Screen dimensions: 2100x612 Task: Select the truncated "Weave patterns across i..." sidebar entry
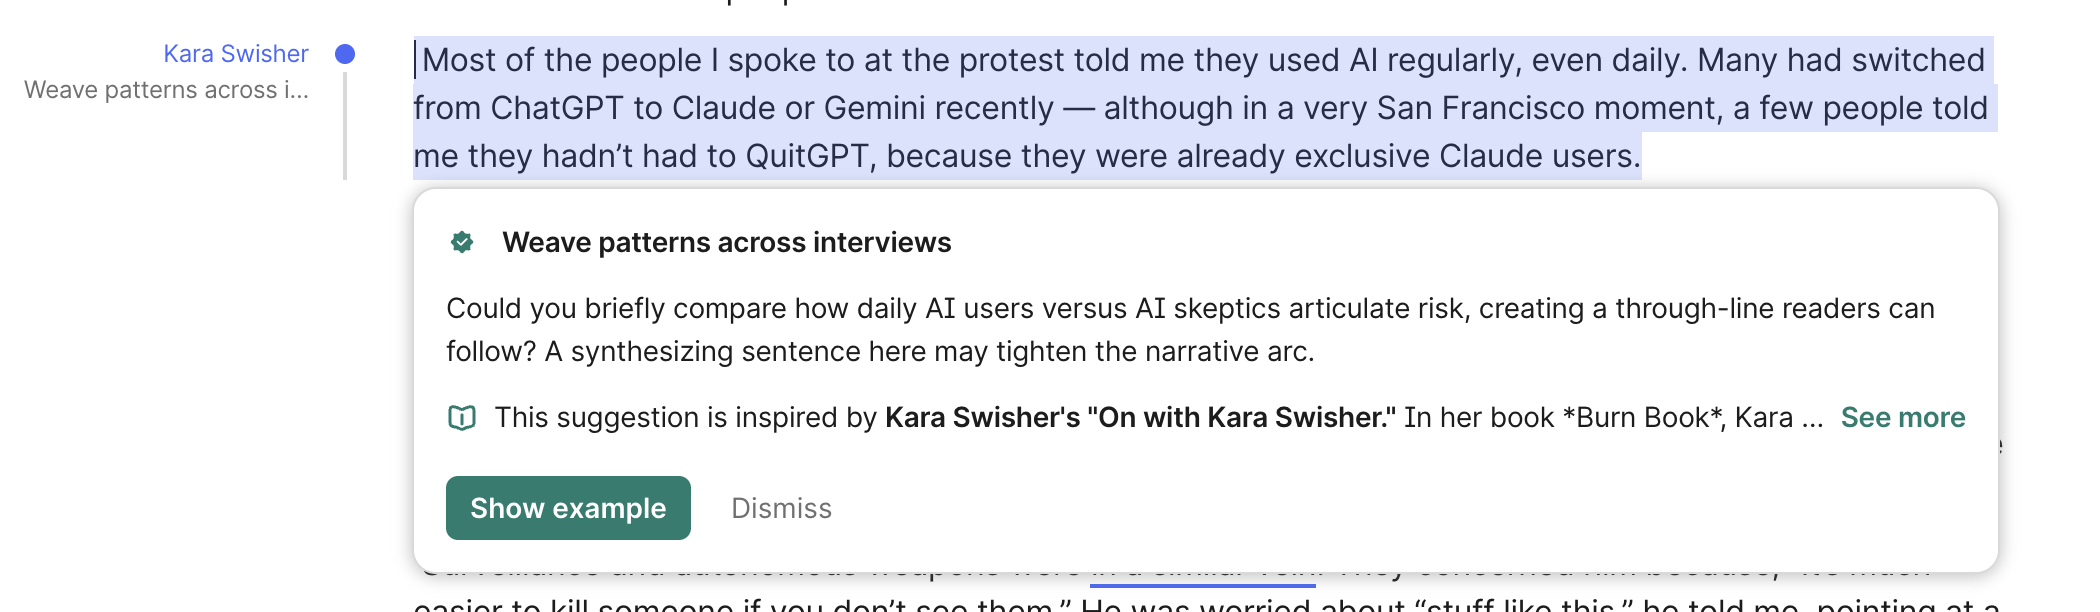point(166,90)
